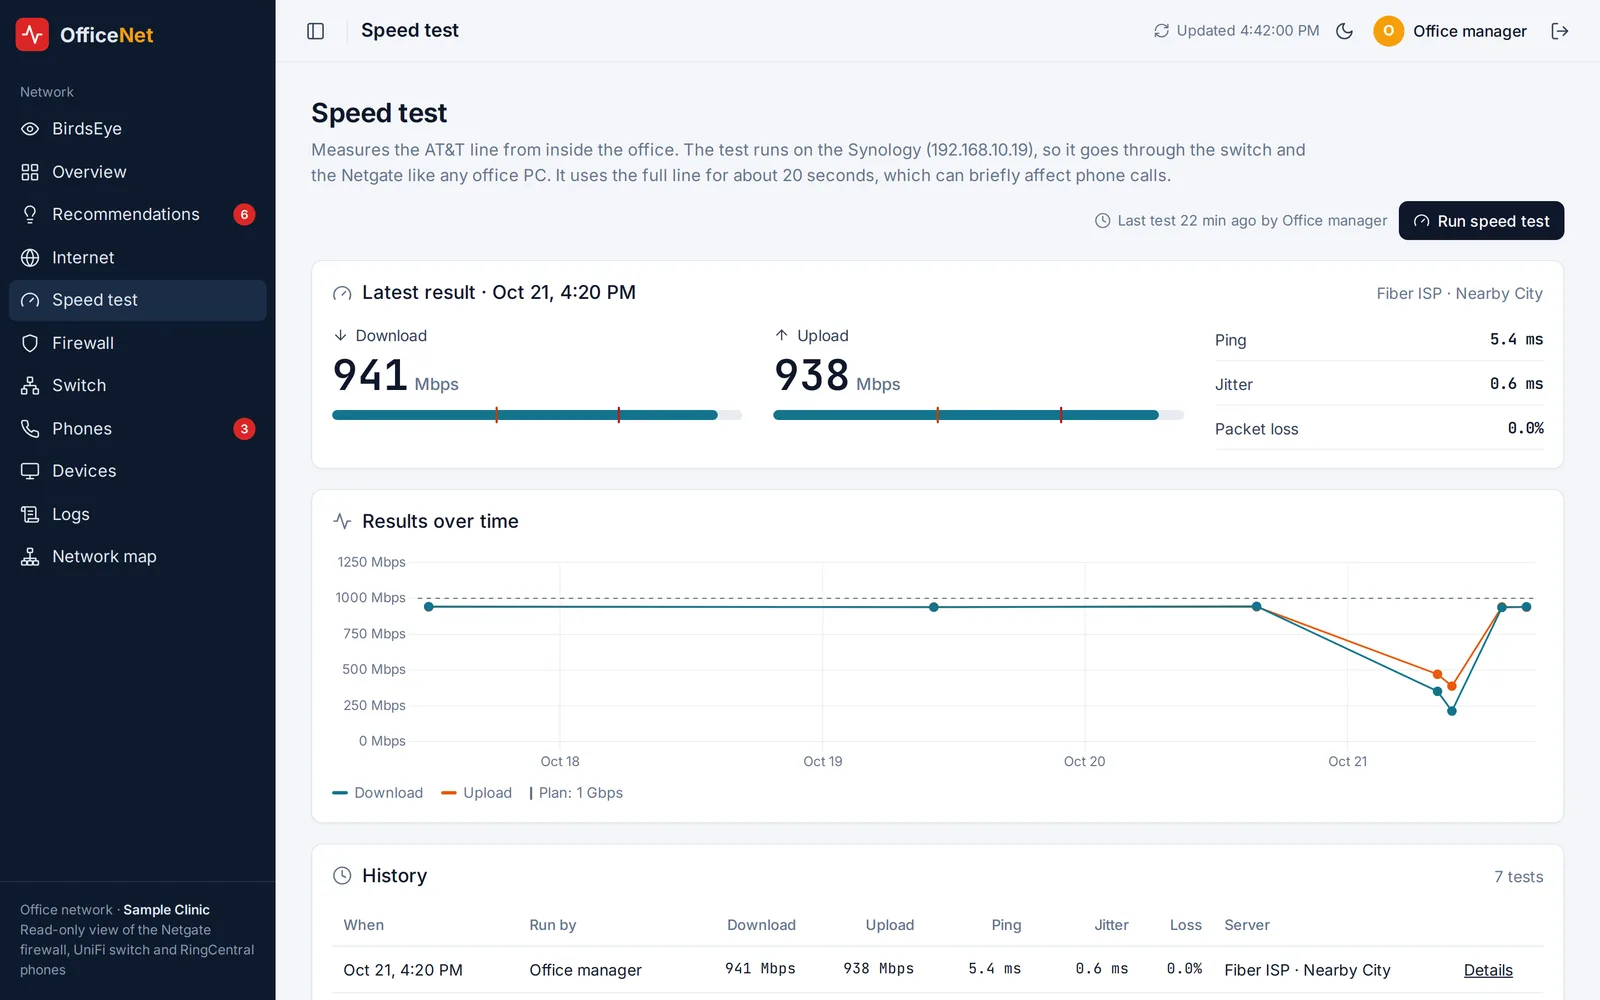Image resolution: width=1600 pixels, height=1000 pixels.
Task: Click the clock icon beside History heading
Action: (x=342, y=876)
